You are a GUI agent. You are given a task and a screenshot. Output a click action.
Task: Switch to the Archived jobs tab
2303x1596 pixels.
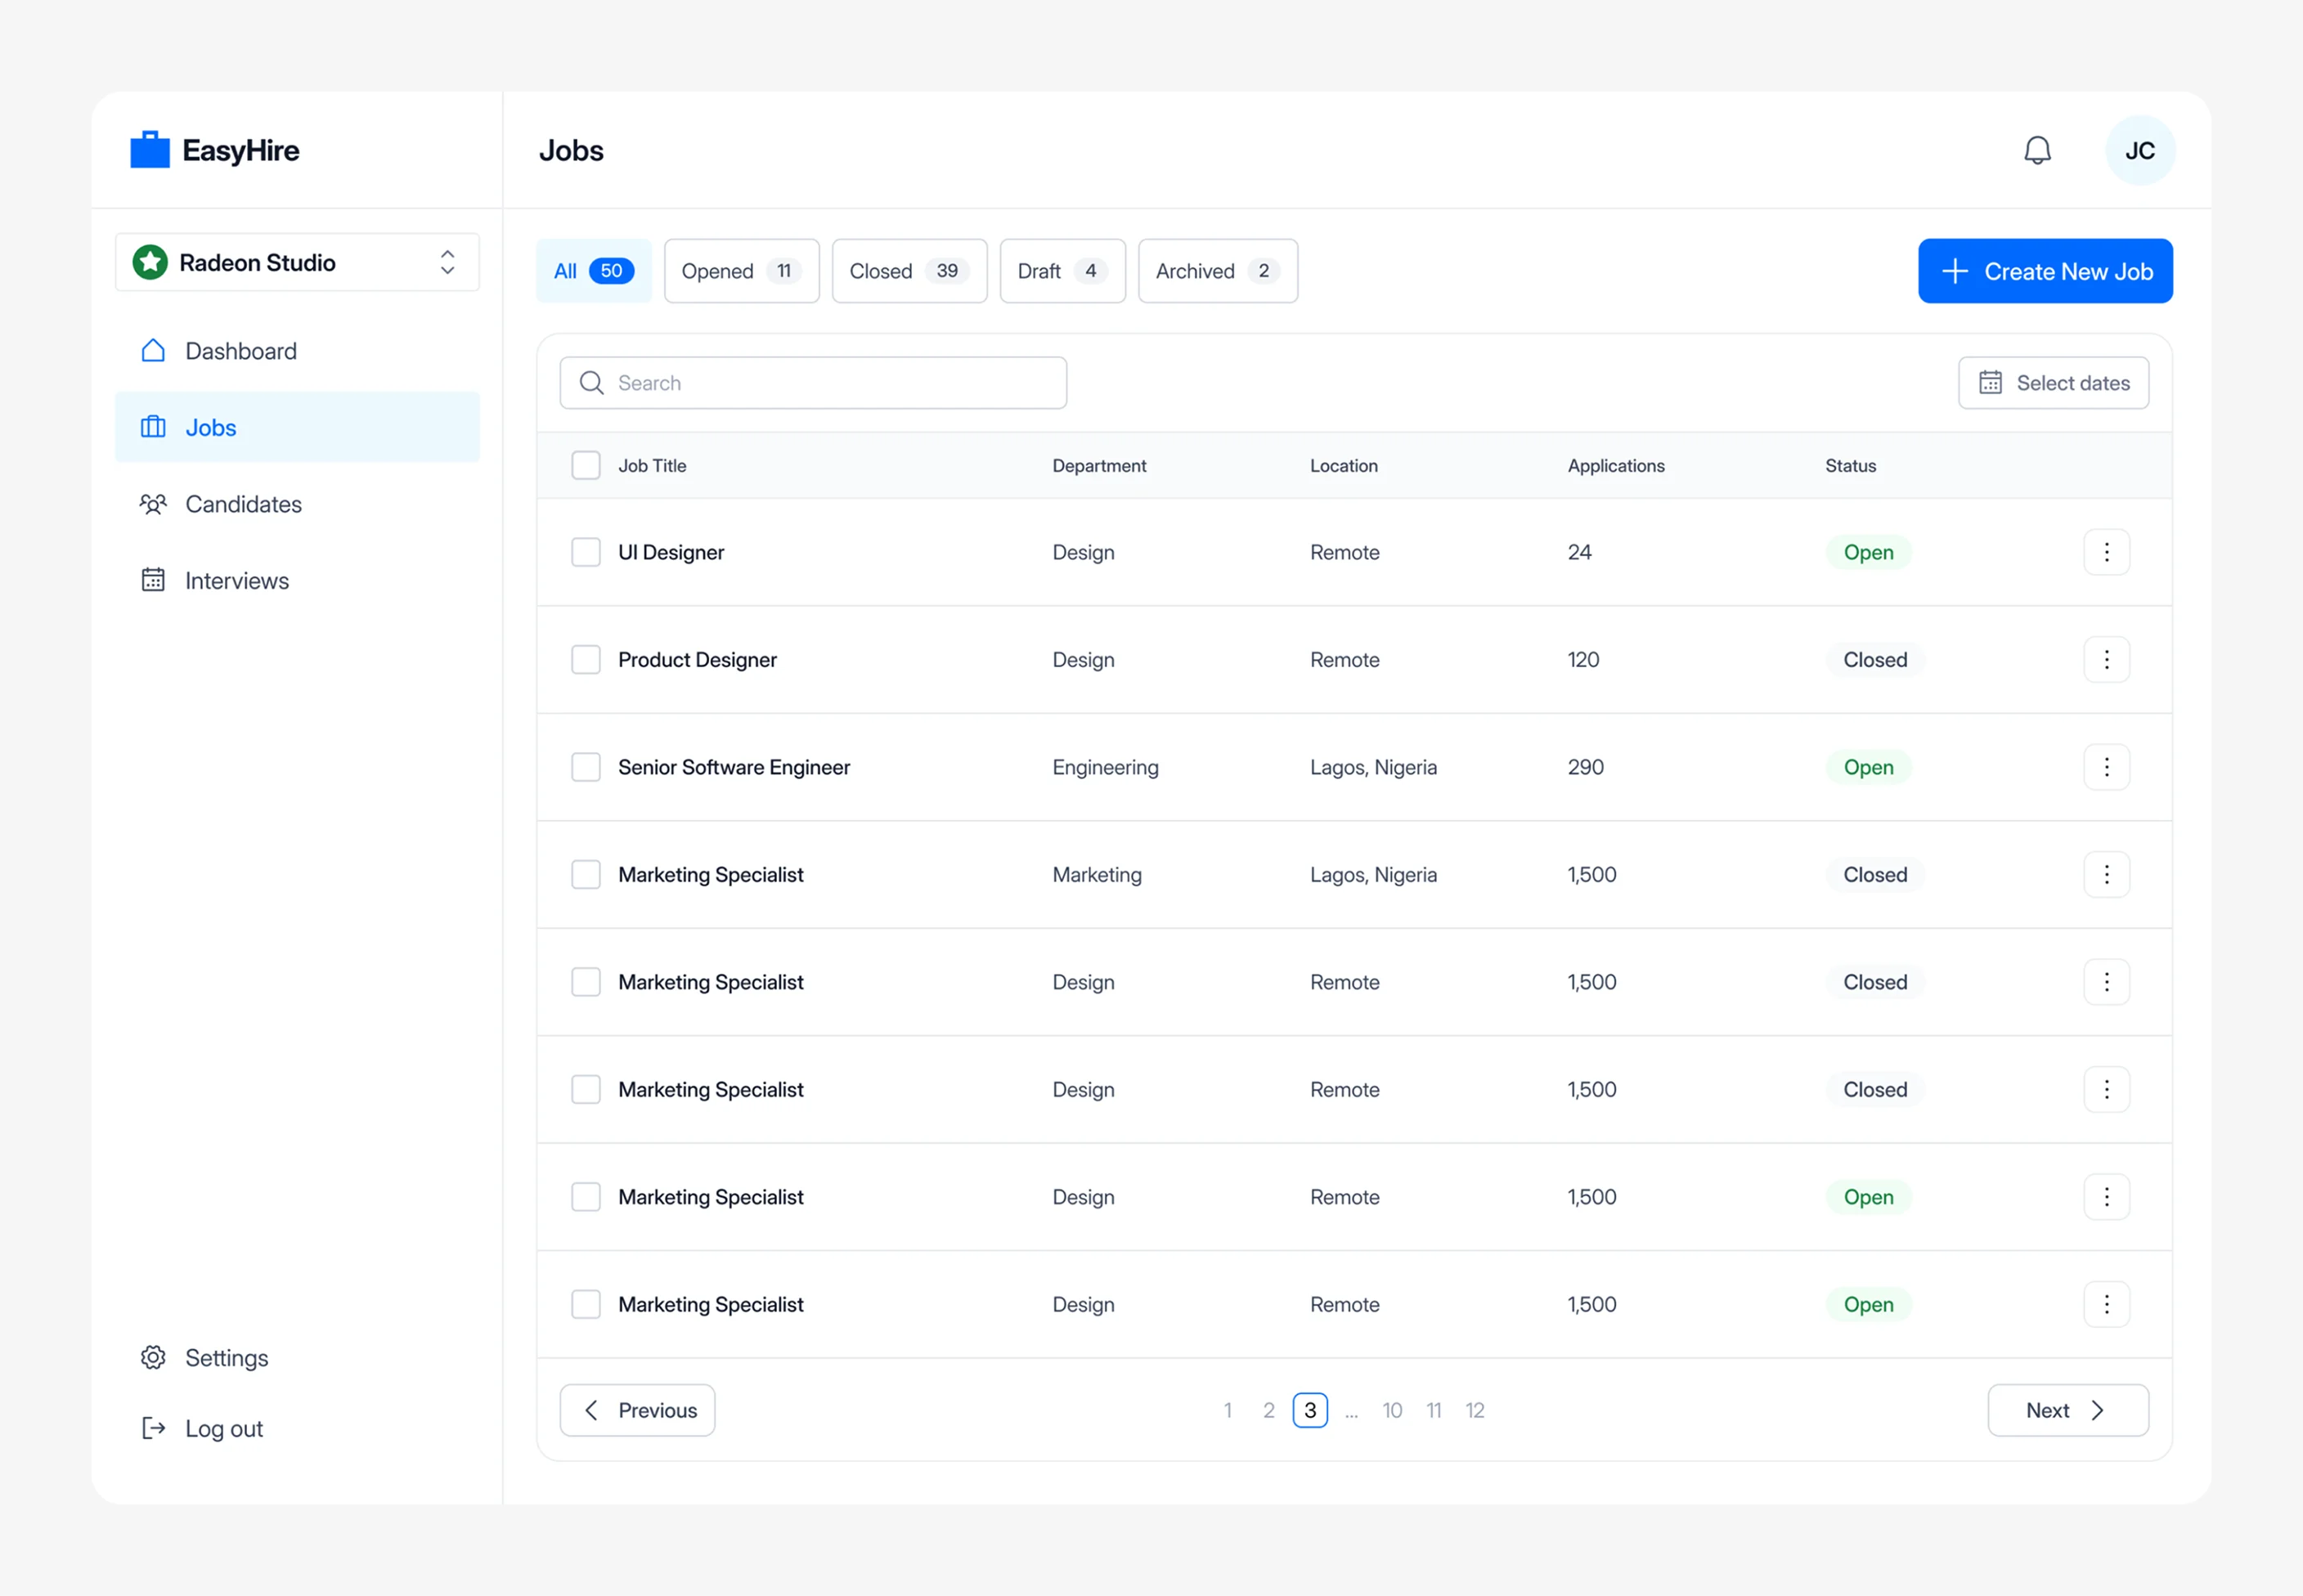pyautogui.click(x=1218, y=271)
